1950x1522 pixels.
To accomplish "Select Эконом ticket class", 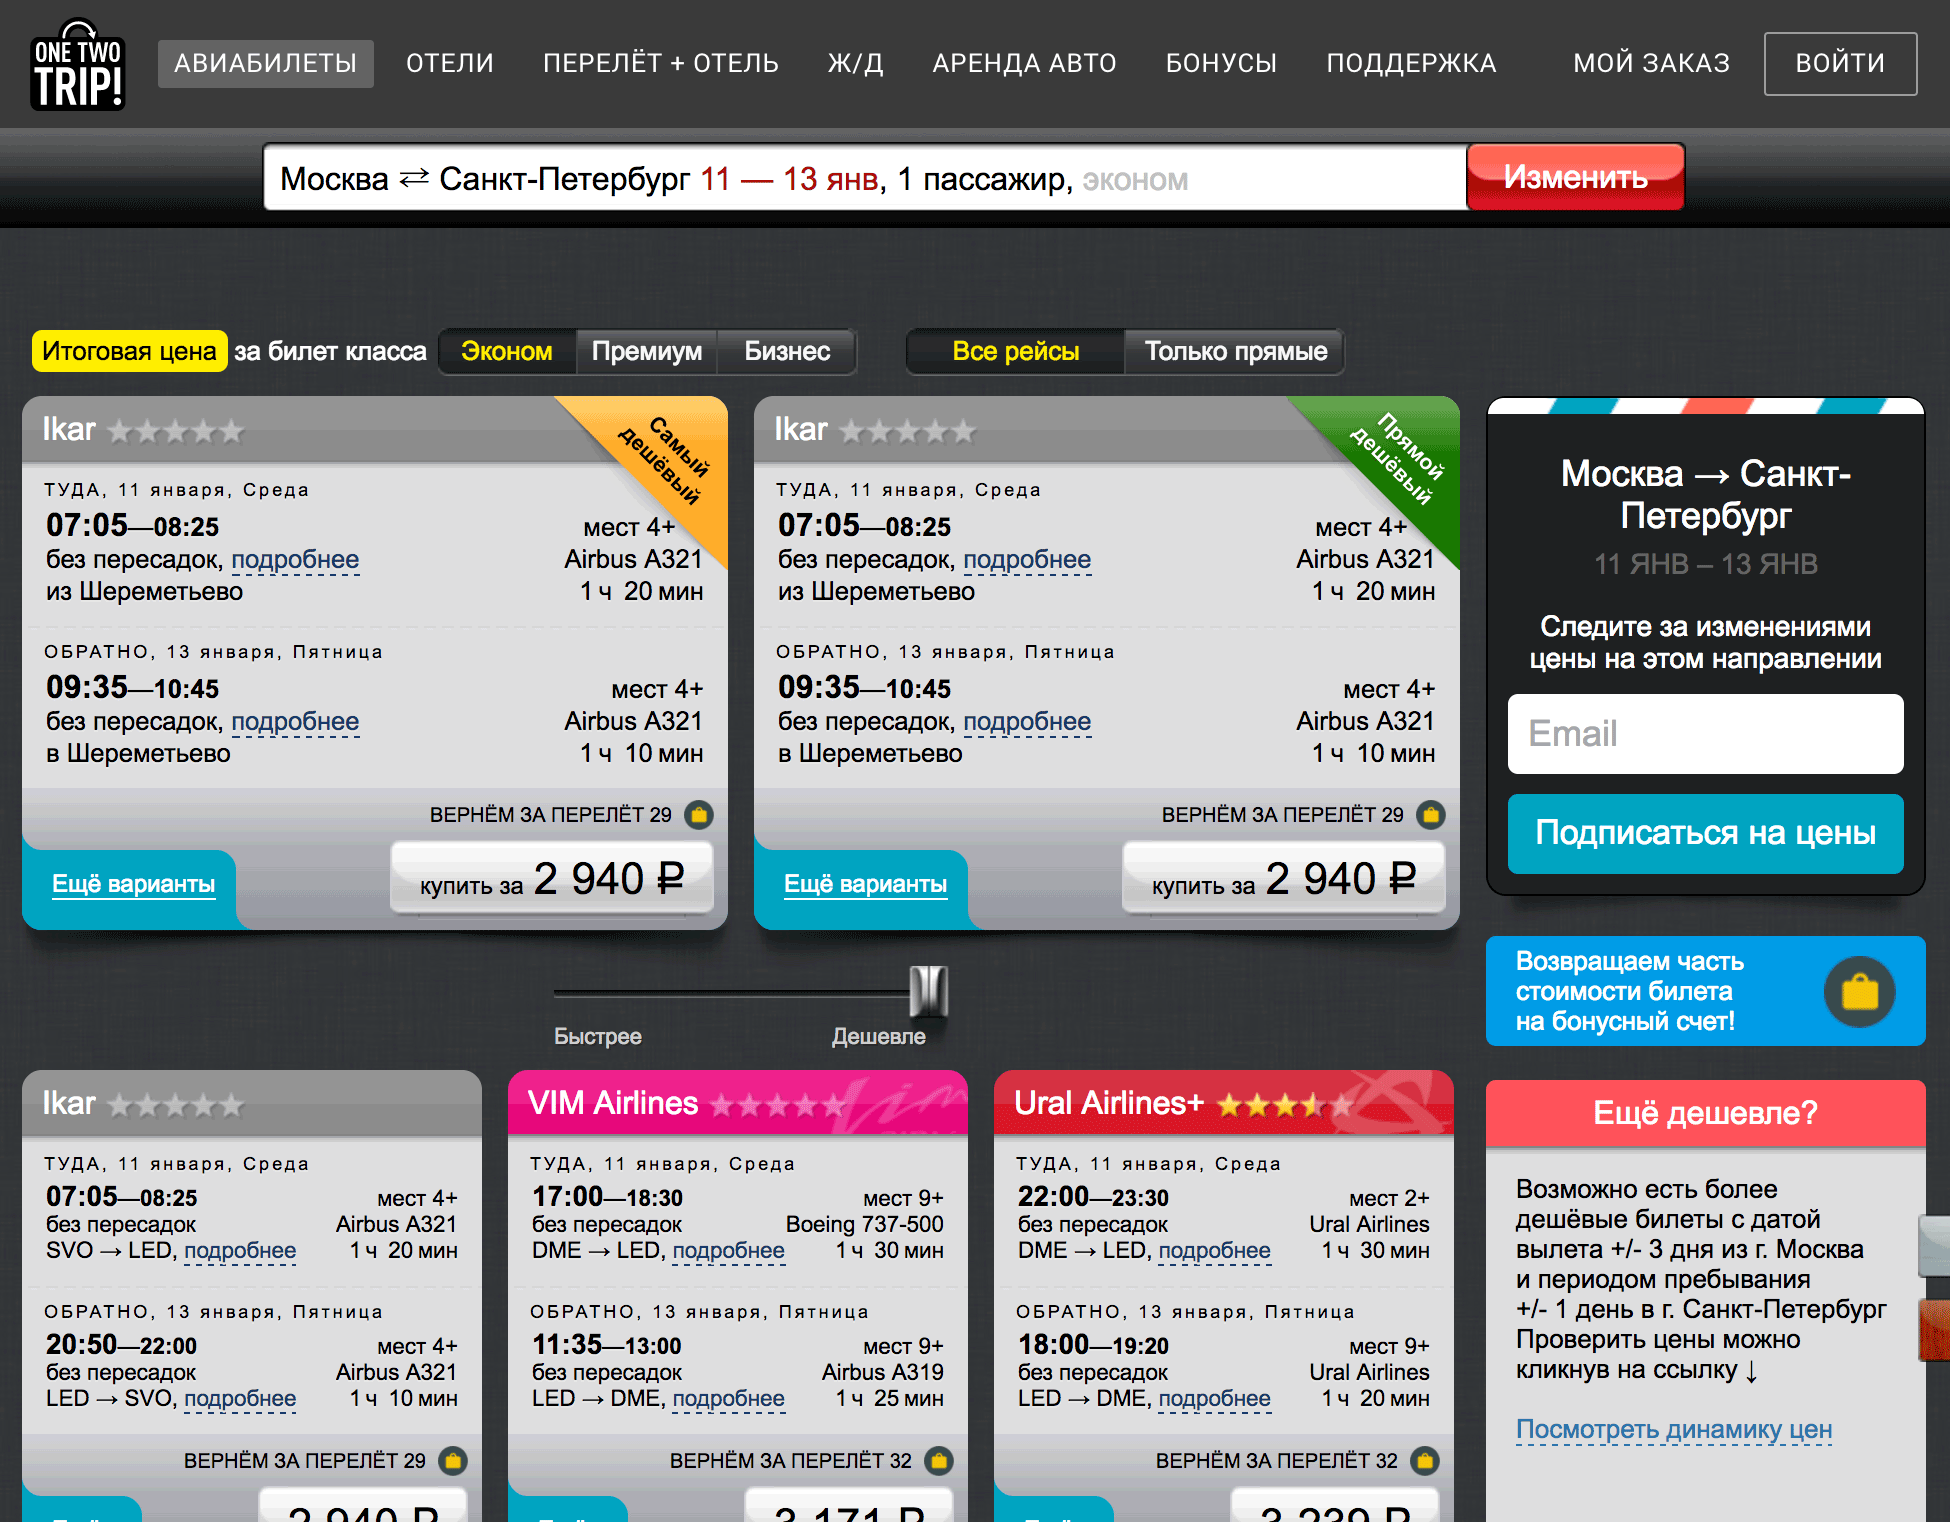I will [507, 351].
